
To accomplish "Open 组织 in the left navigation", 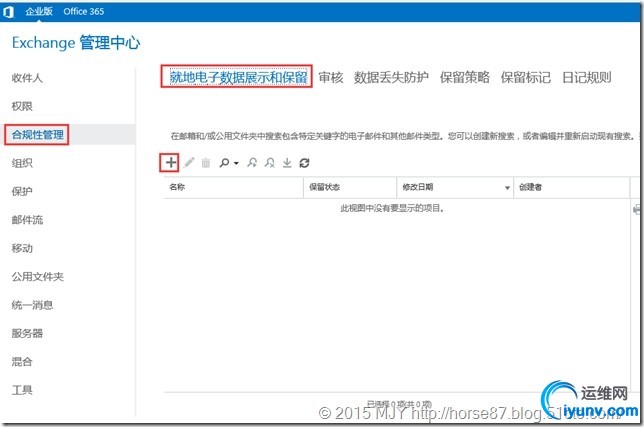I will (x=22, y=163).
